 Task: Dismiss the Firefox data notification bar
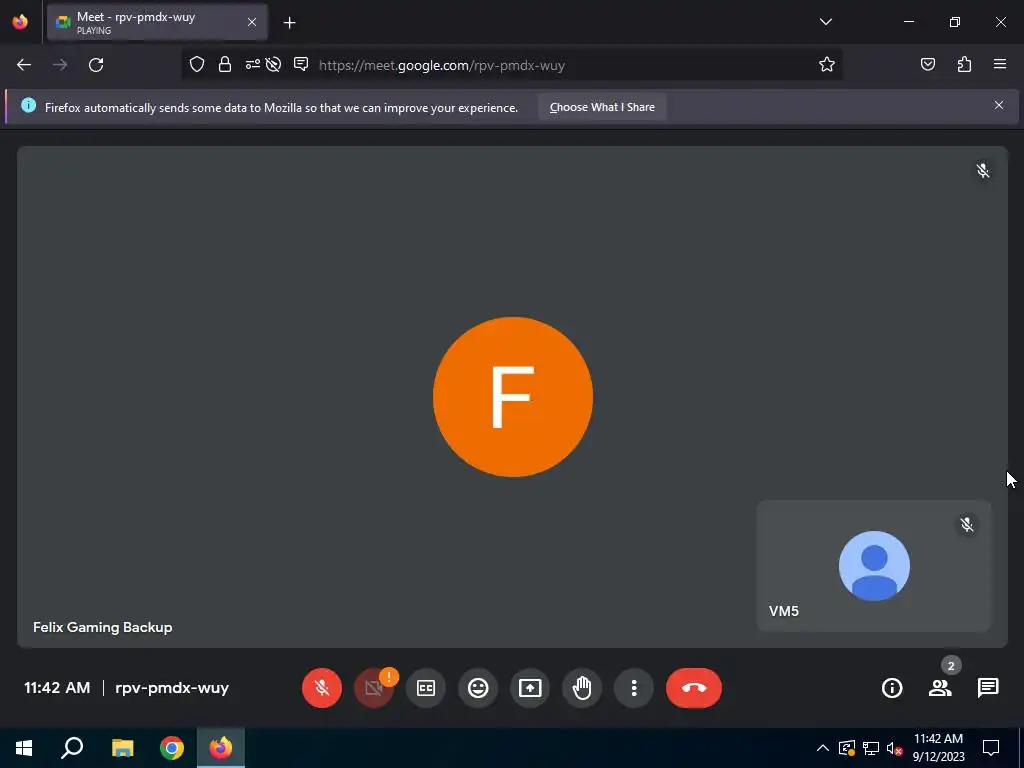pos(999,105)
